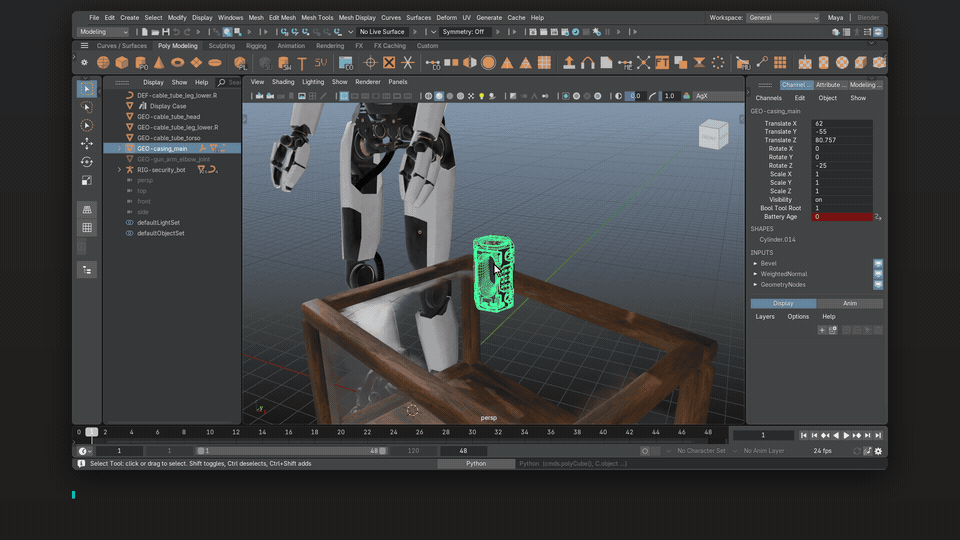Open the Symmetry Off dropdown
The height and width of the screenshot is (540, 960).
(x=465, y=32)
